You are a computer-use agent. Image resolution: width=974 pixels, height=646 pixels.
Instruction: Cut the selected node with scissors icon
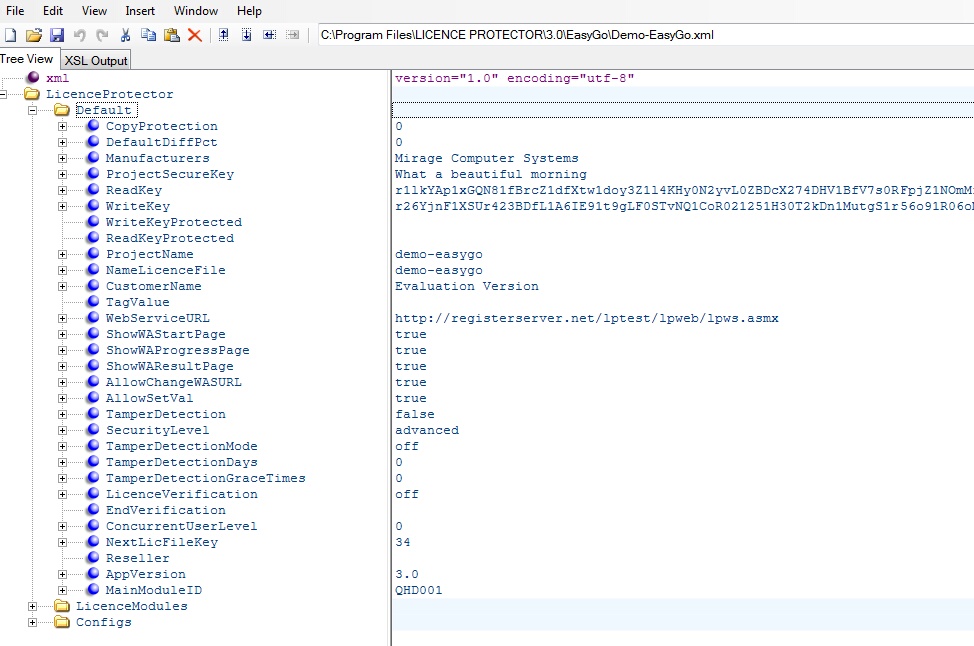coord(125,35)
